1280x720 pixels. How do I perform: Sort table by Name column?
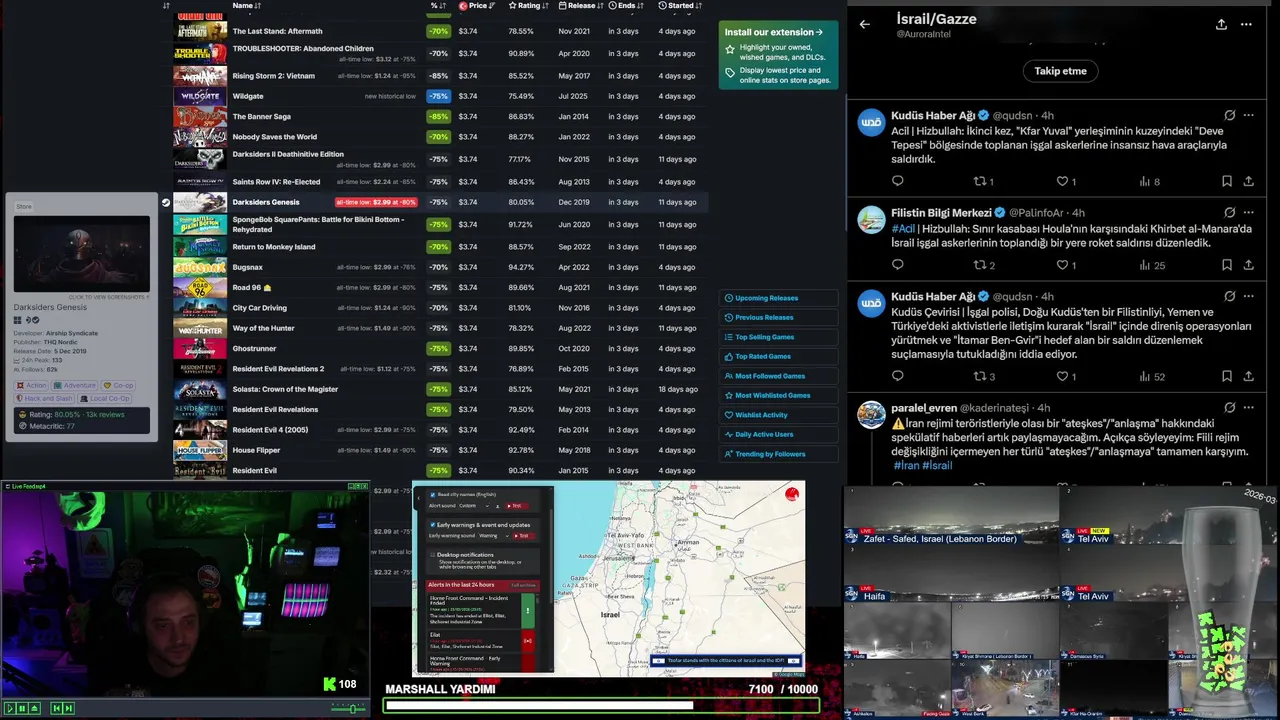(x=246, y=5)
